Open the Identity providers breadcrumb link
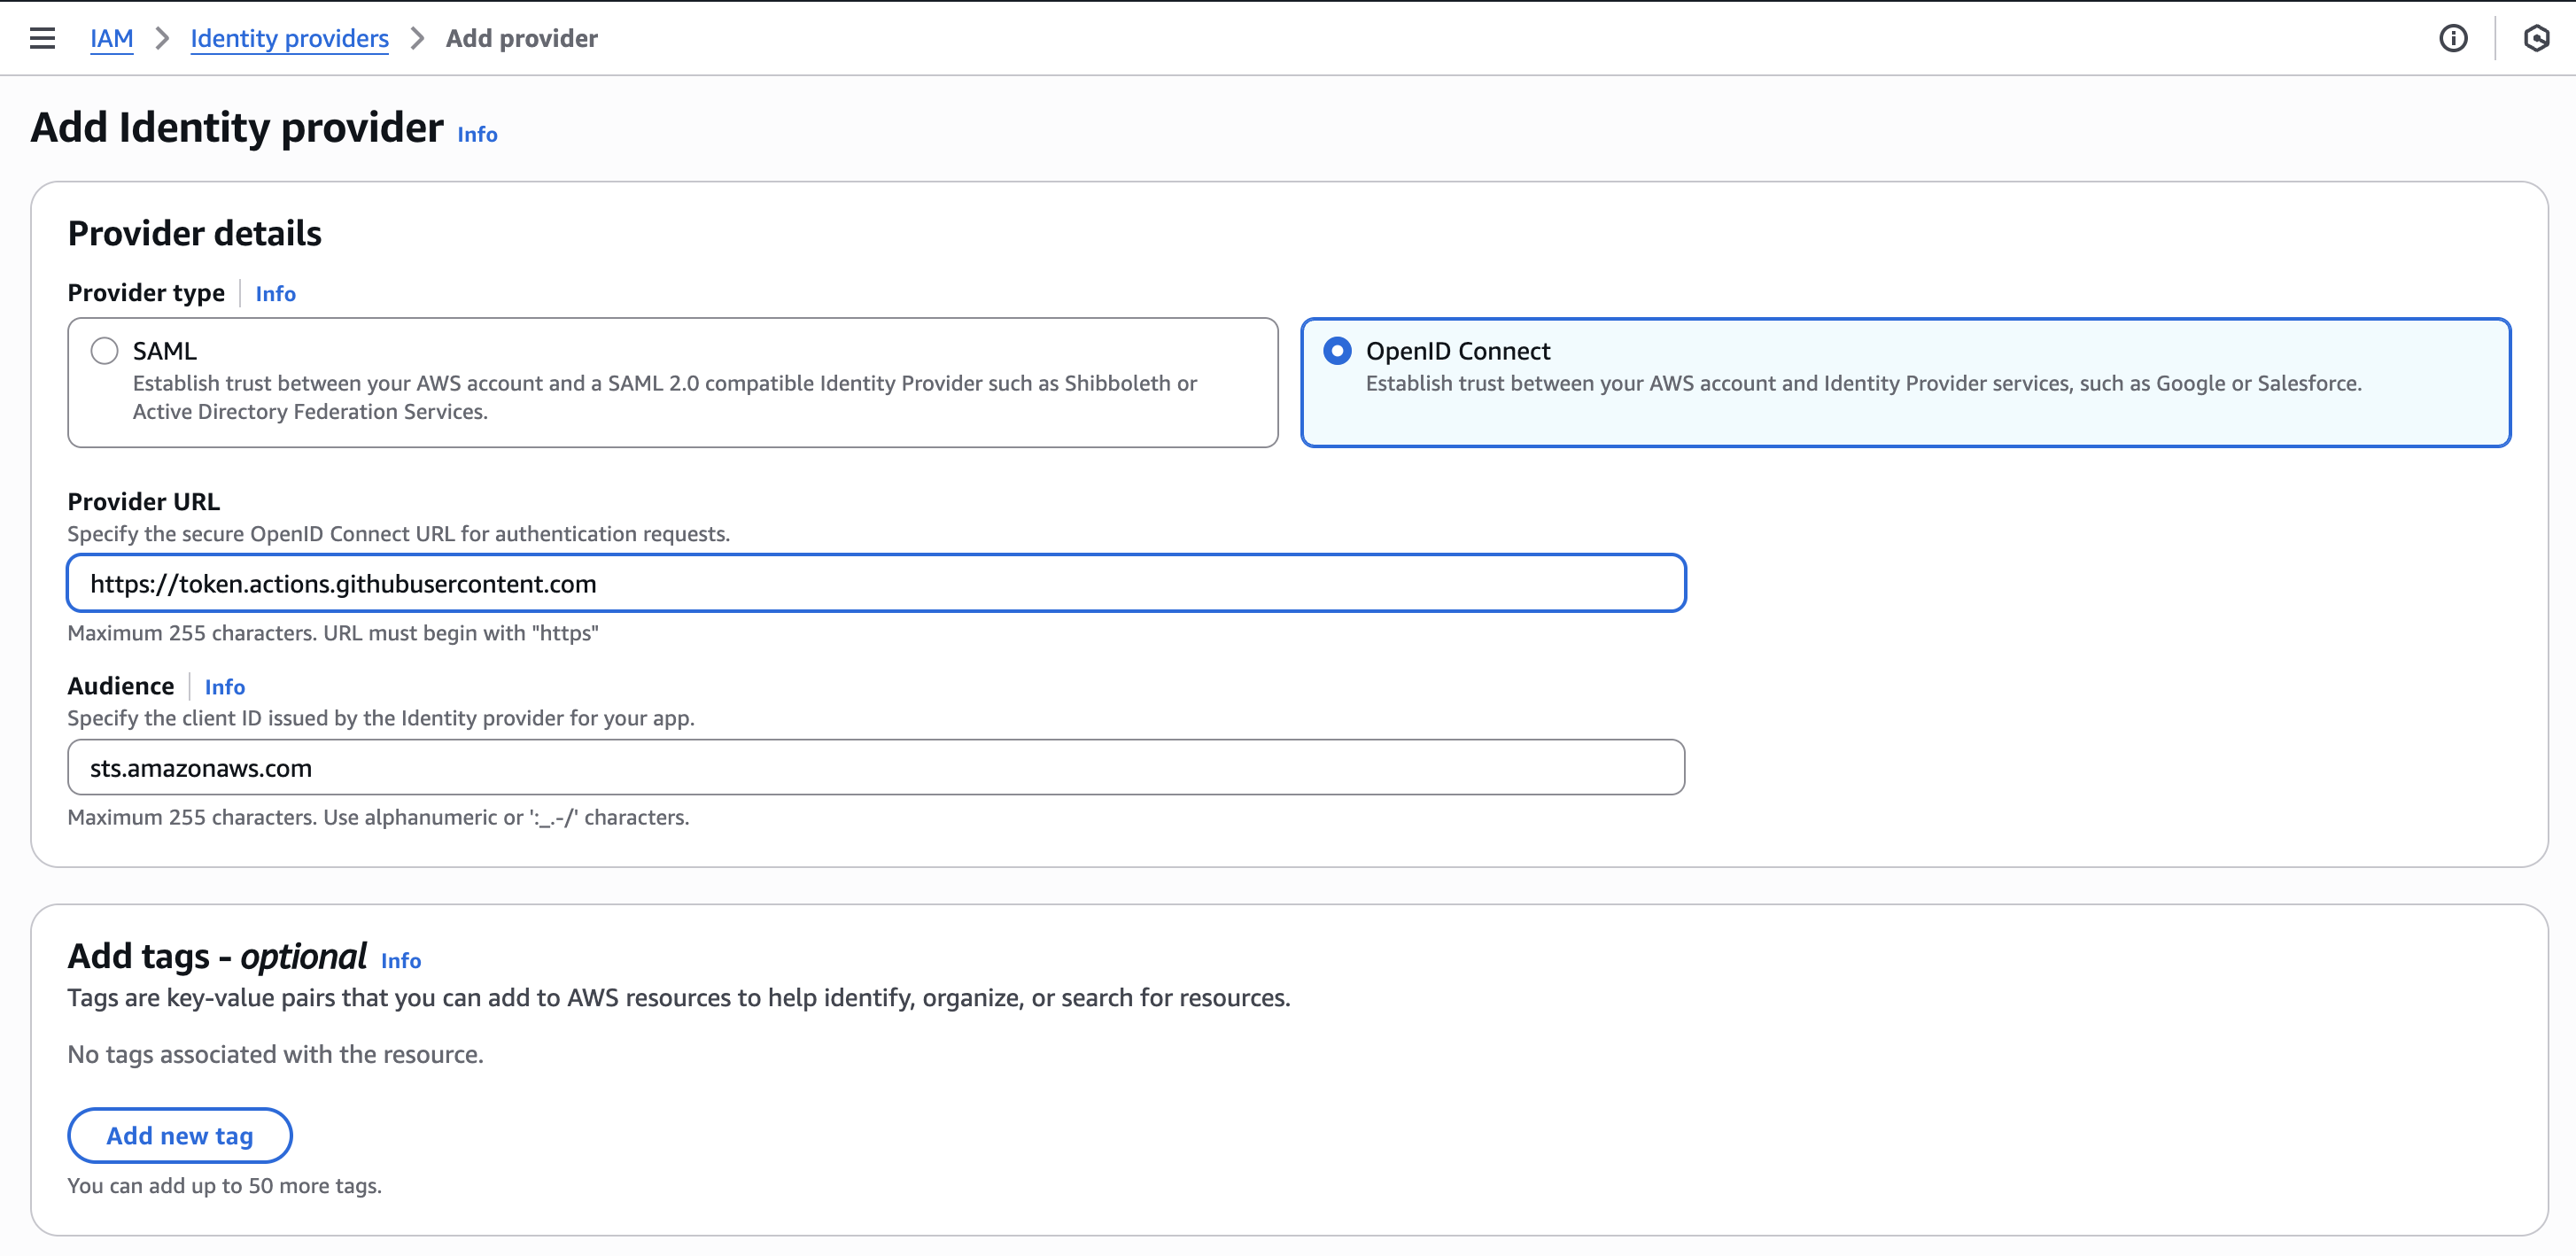Image resolution: width=2576 pixels, height=1256 pixels. point(290,39)
